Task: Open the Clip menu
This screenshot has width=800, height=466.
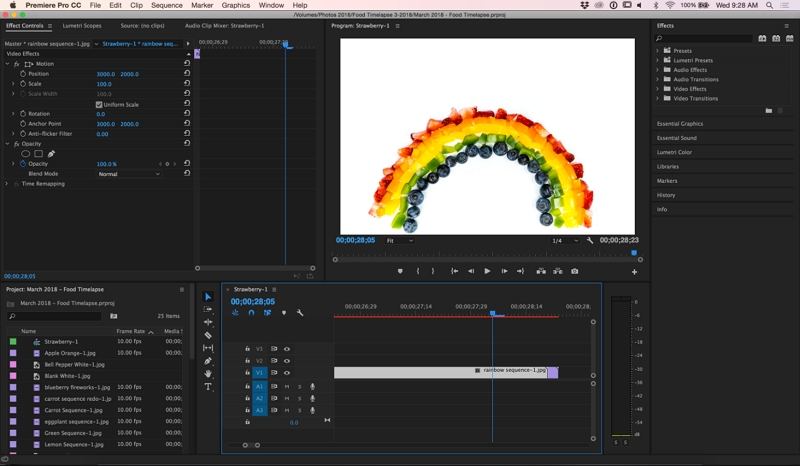Action: coord(136,5)
